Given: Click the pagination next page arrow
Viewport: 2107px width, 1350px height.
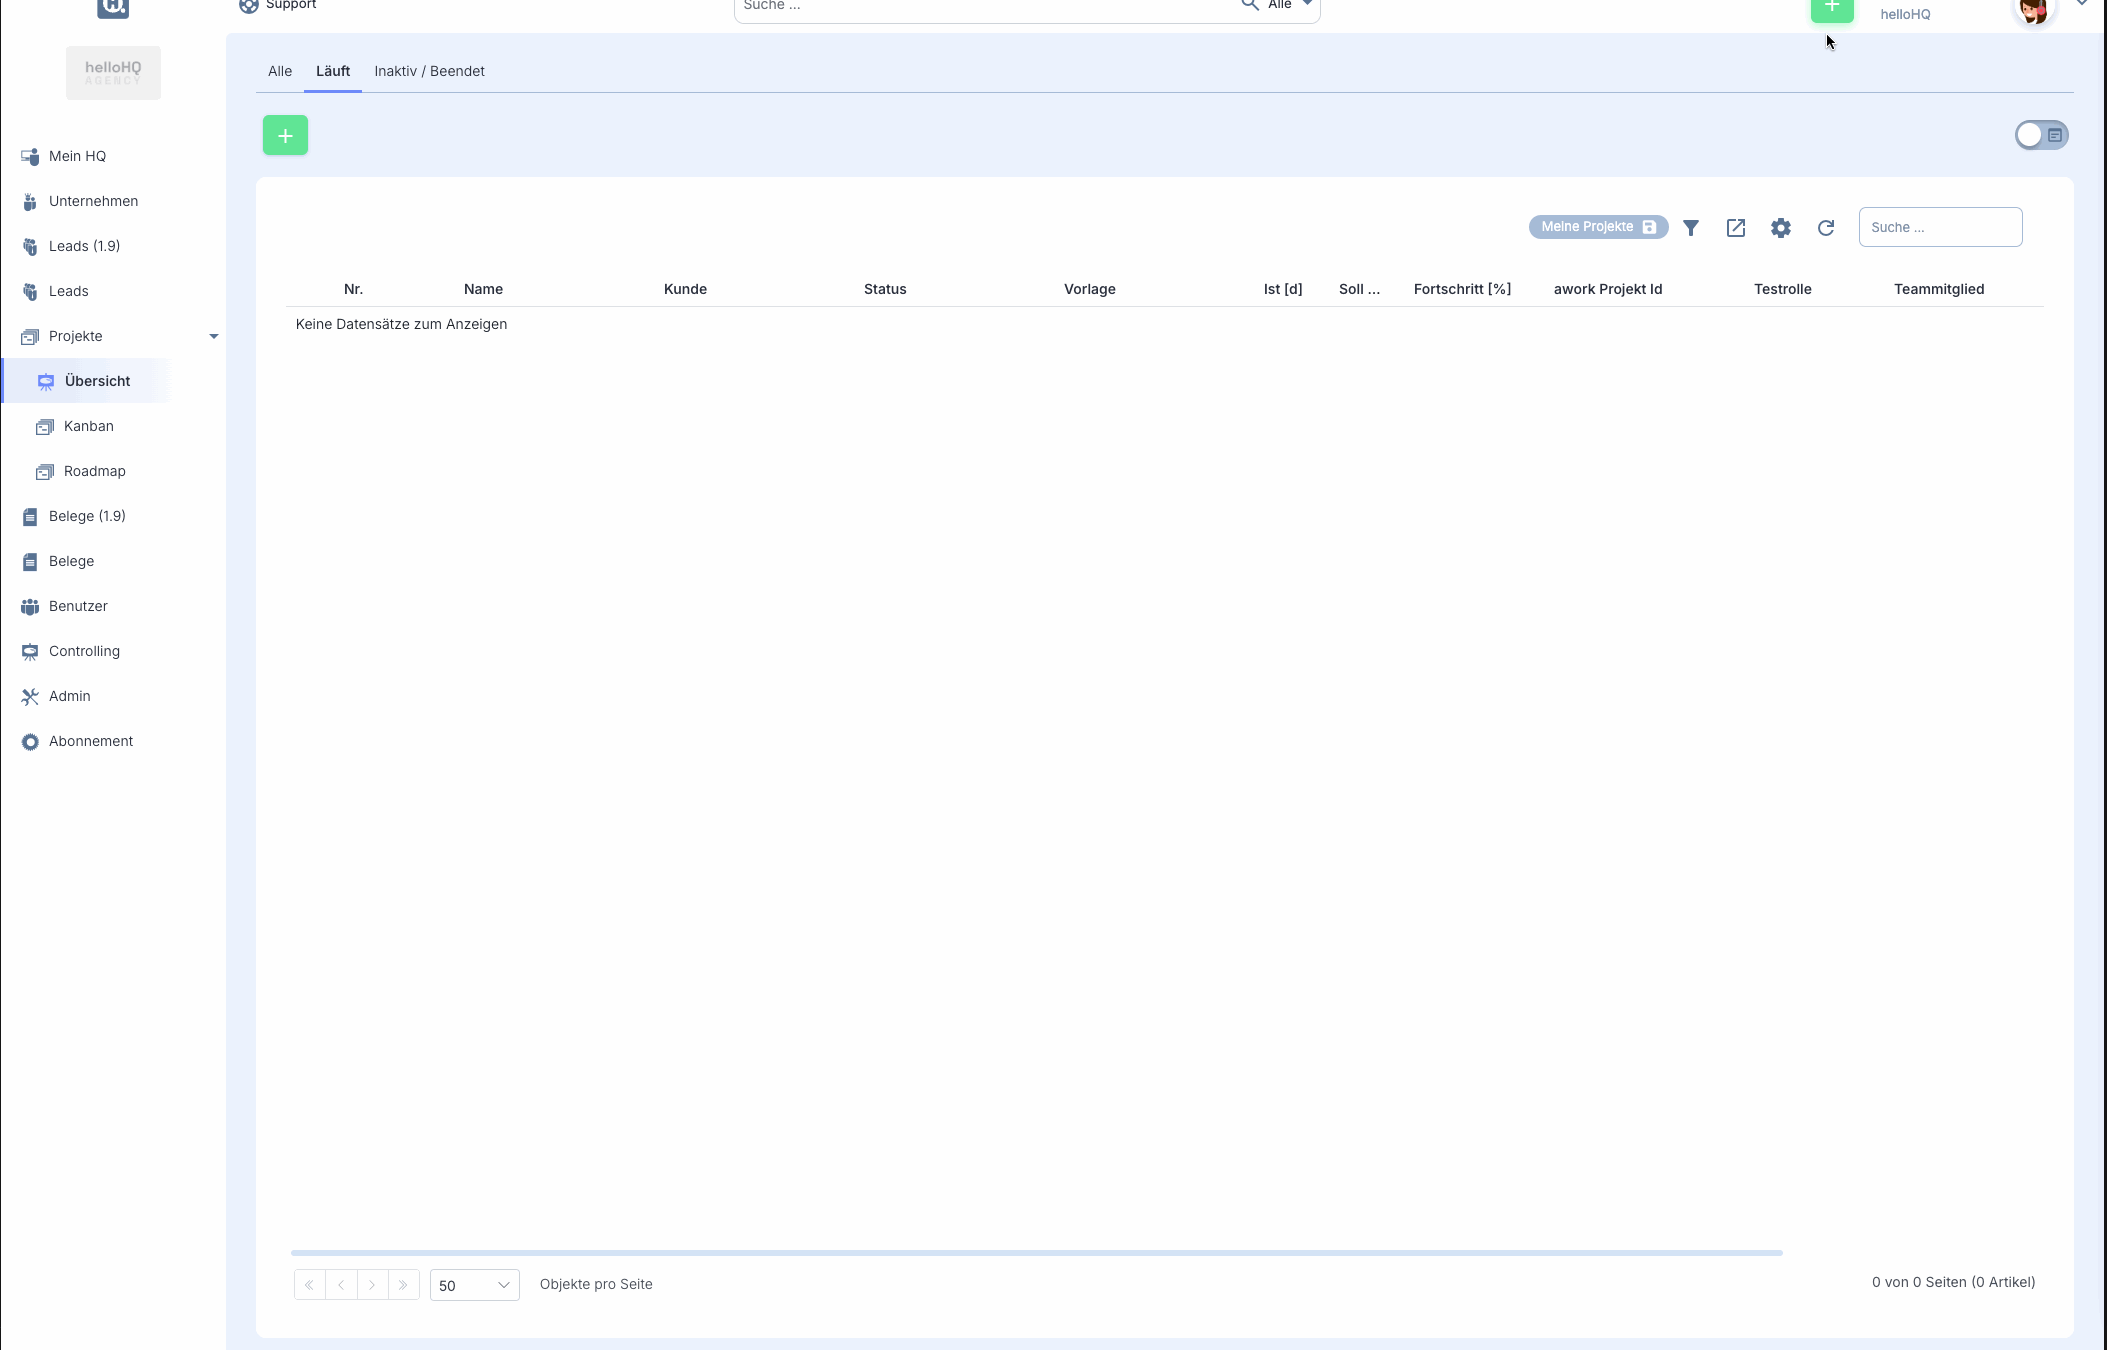Looking at the screenshot, I should coord(372,1285).
